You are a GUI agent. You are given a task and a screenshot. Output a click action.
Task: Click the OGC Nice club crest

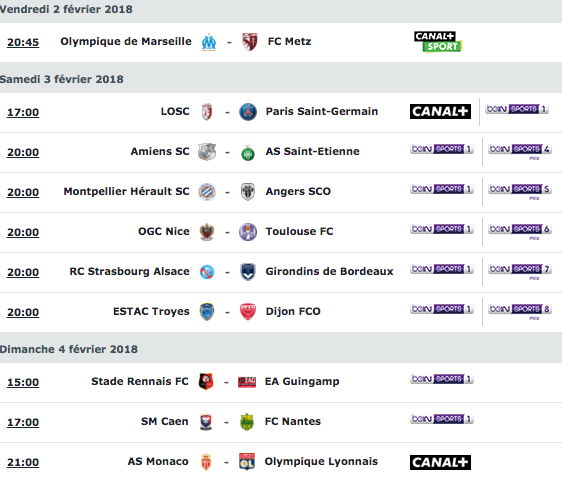pyautogui.click(x=207, y=232)
